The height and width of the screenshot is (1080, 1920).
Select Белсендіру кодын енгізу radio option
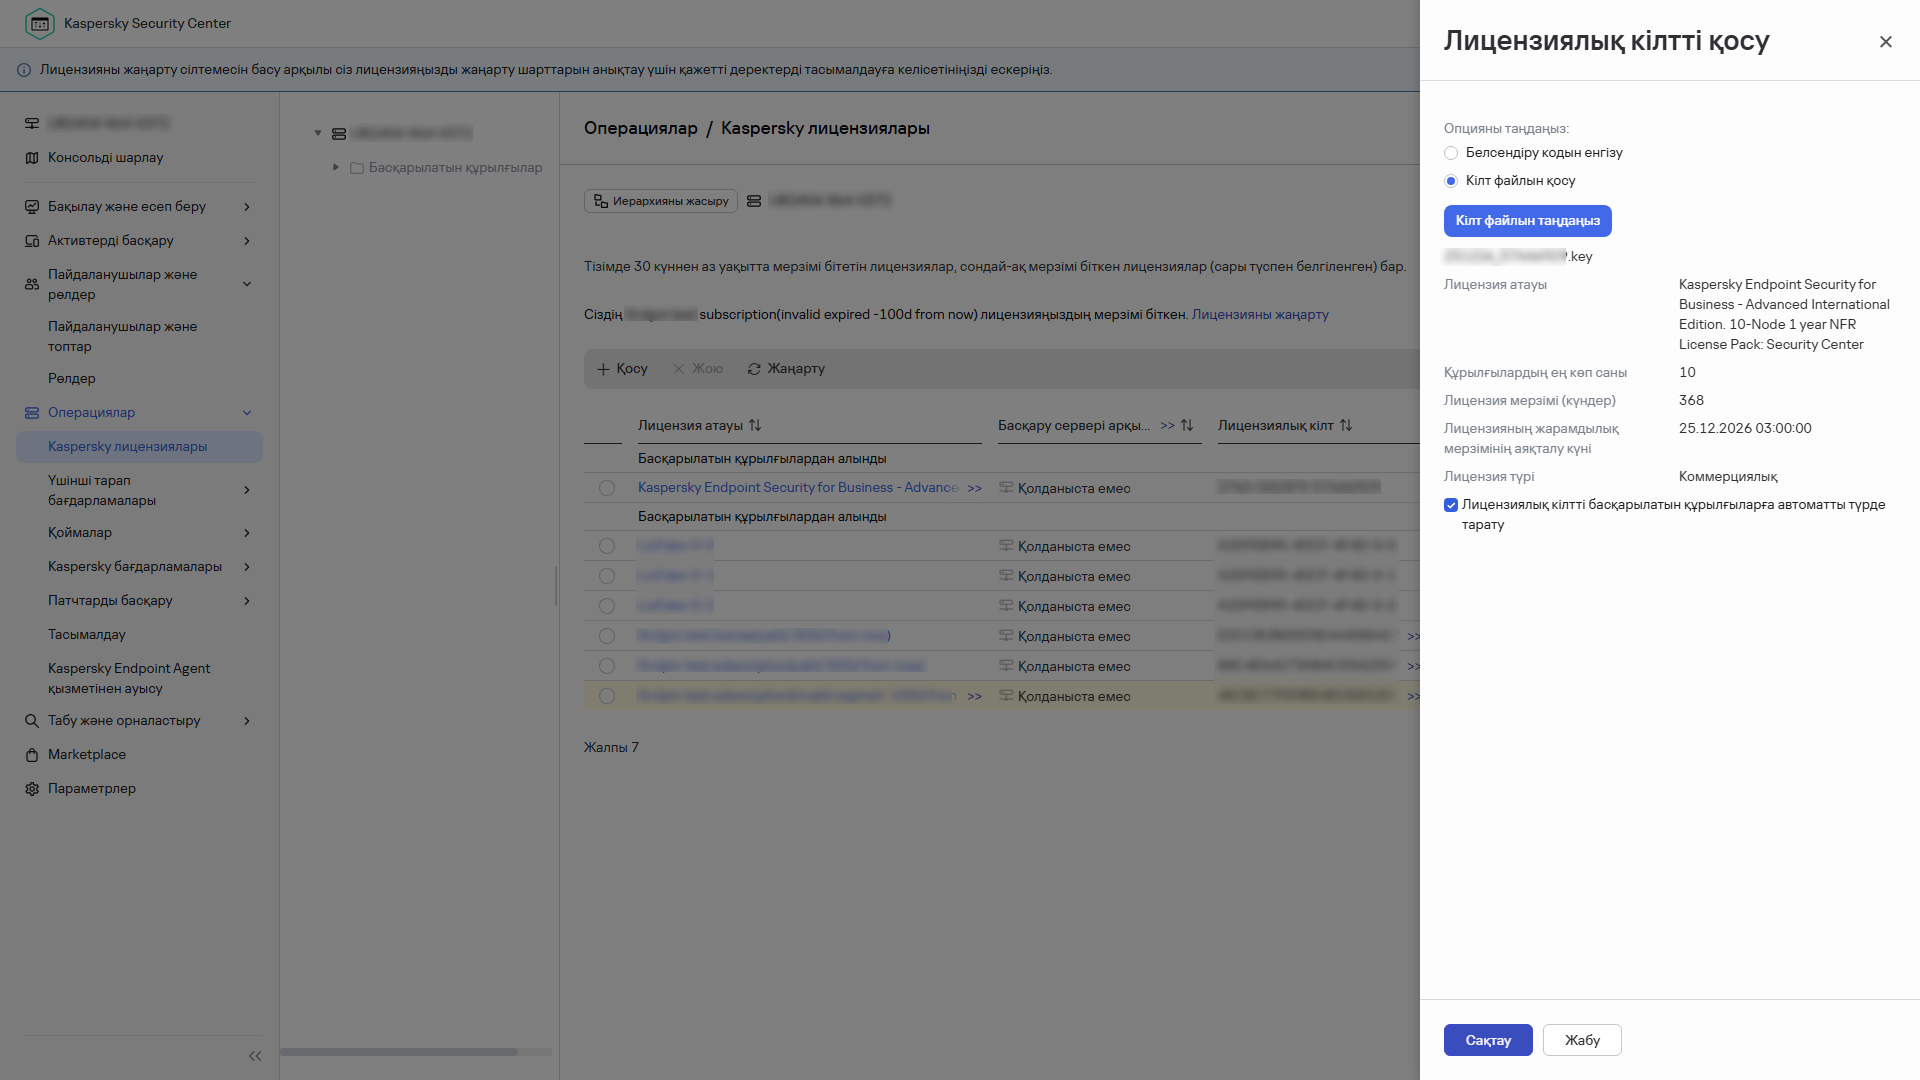pos(1451,153)
